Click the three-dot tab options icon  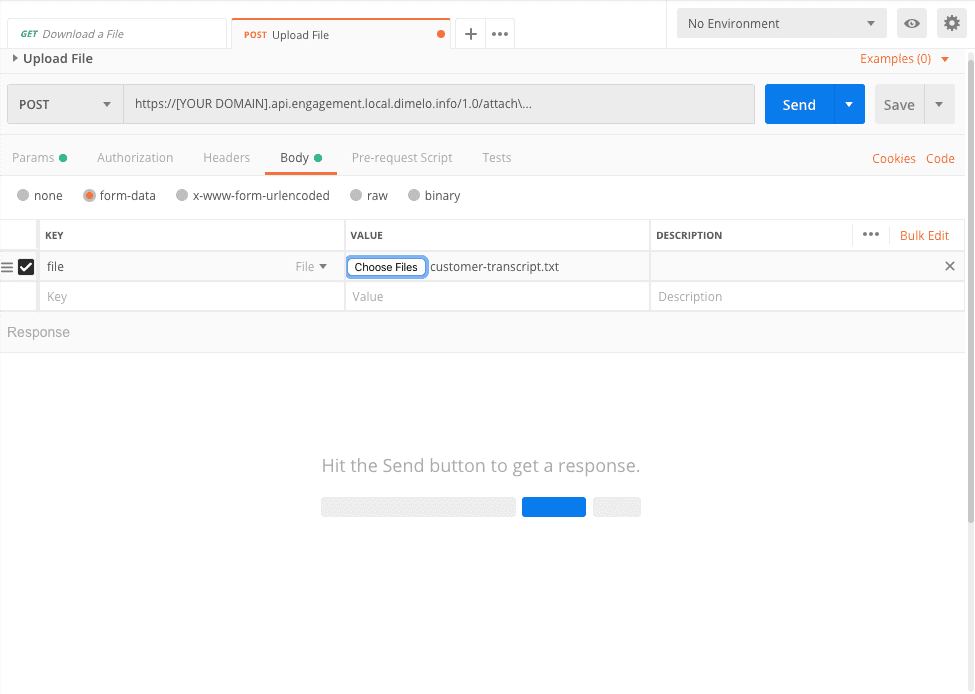(500, 34)
